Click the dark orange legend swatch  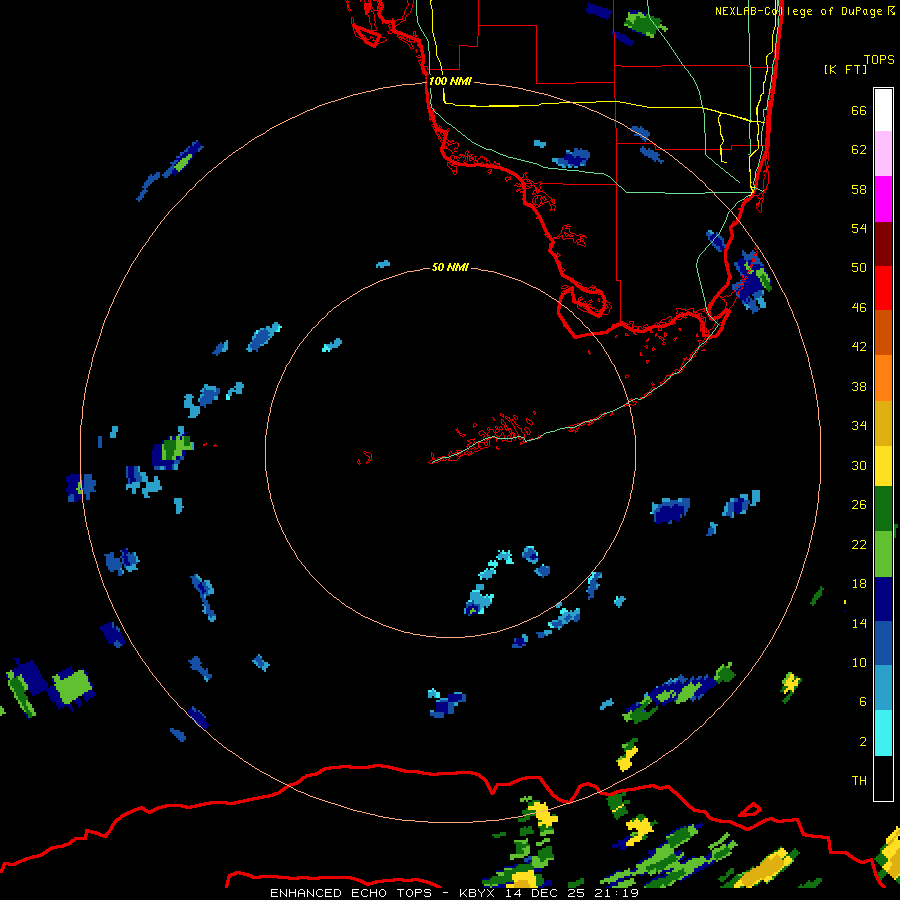pos(883,333)
